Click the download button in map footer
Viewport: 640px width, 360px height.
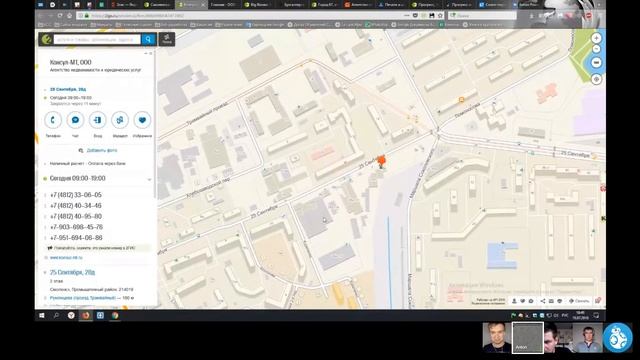(x=579, y=301)
